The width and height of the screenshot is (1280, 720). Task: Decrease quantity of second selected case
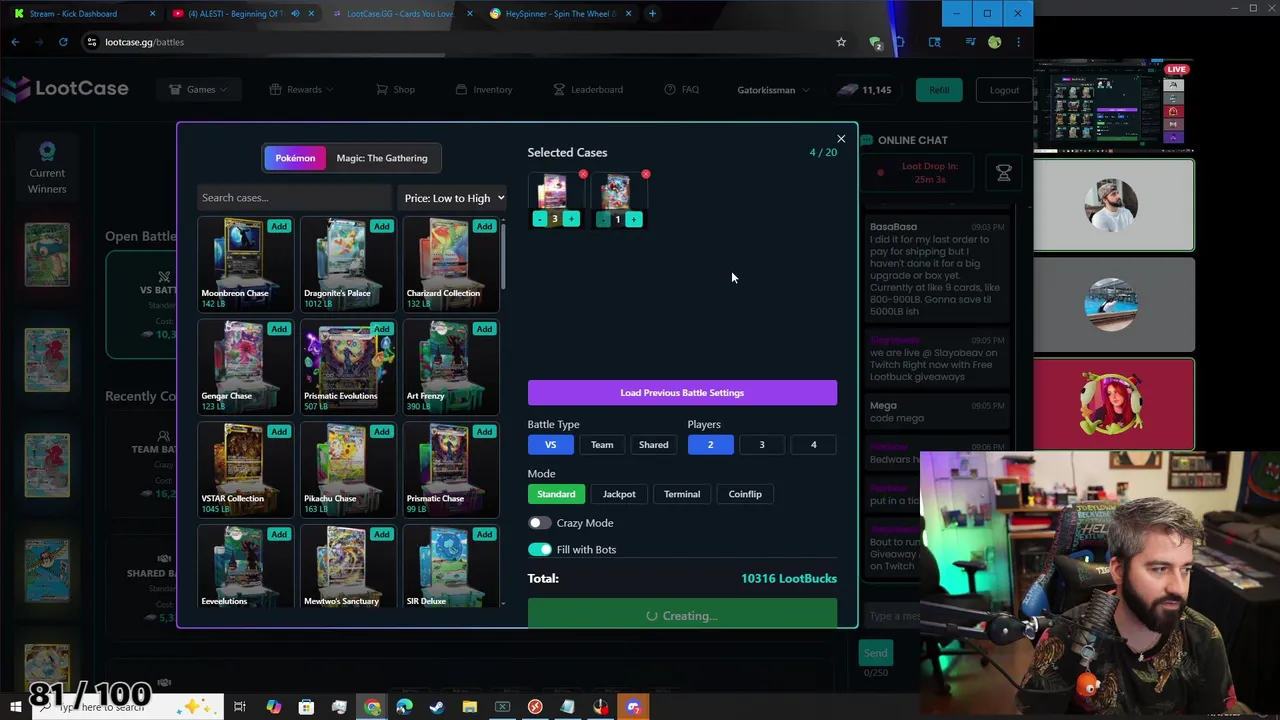coord(603,219)
